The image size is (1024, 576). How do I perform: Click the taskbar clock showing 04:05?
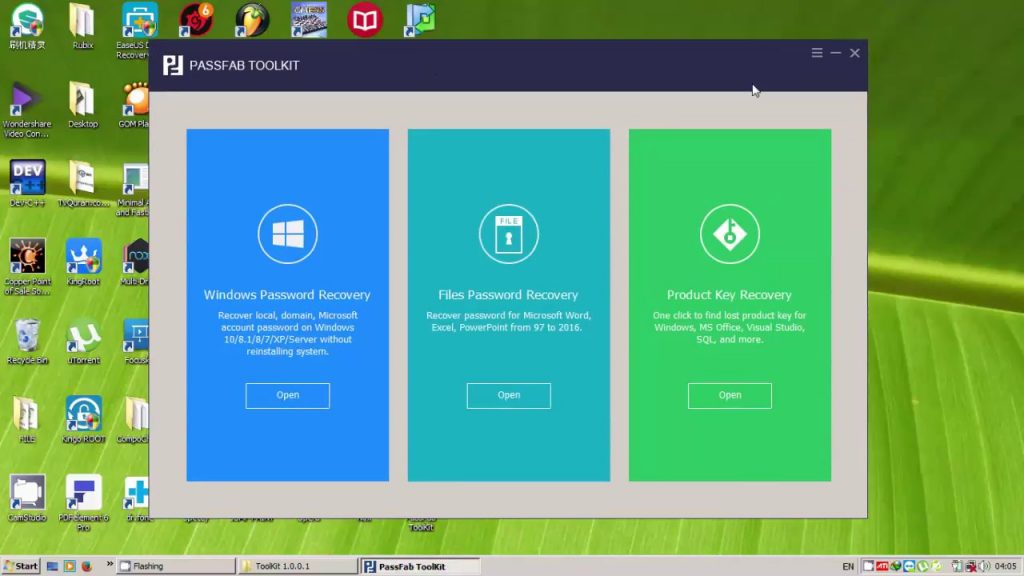1006,566
